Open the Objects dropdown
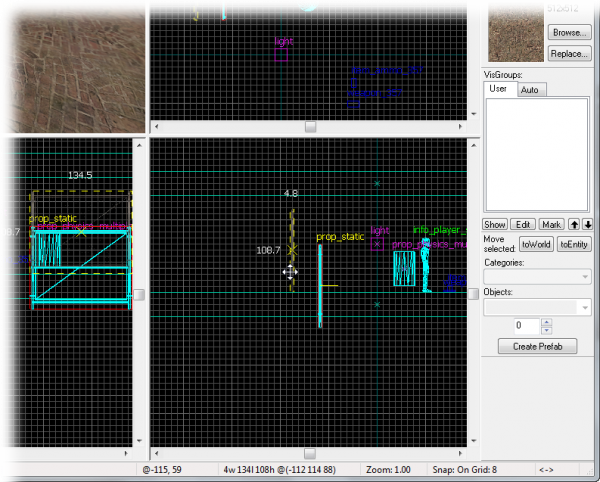The height and width of the screenshot is (482, 600). tap(538, 308)
